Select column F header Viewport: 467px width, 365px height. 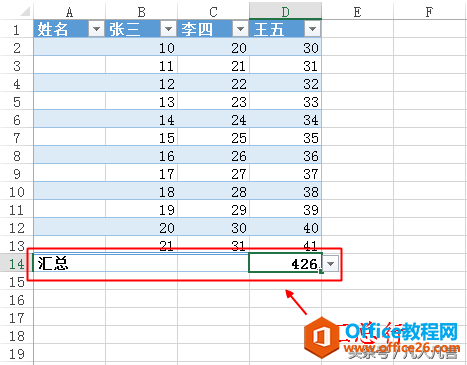pyautogui.click(x=429, y=12)
